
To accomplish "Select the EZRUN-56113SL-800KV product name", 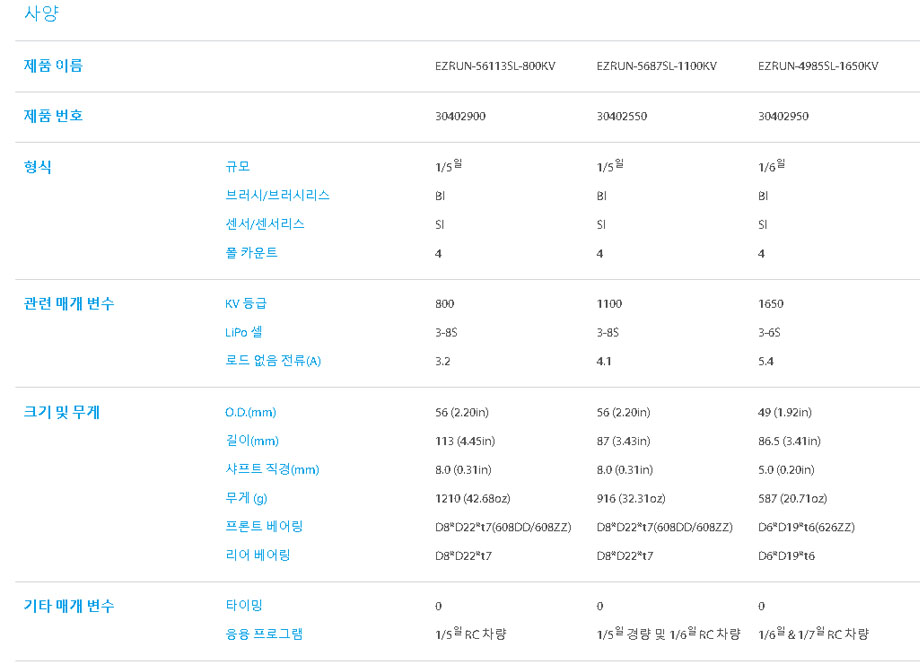I will (x=494, y=66).
